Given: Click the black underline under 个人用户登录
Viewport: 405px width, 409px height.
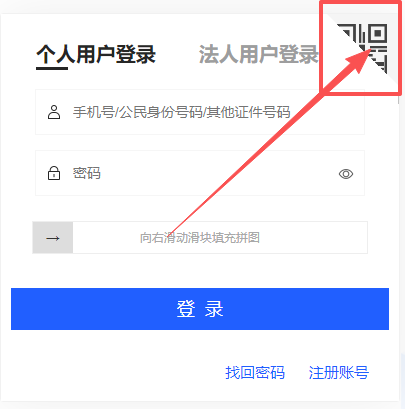Looking at the screenshot, I should tap(52, 69).
